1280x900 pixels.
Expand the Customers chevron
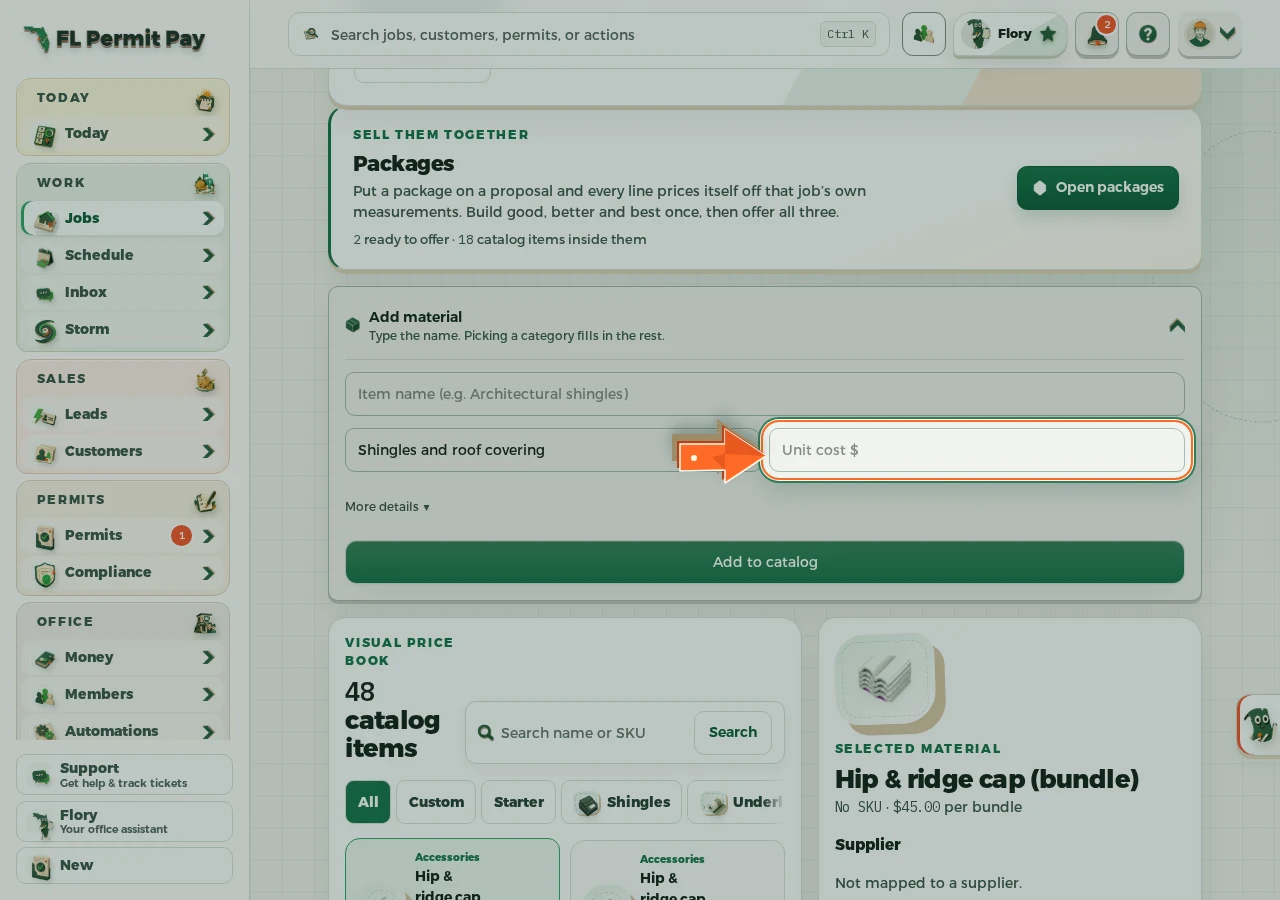click(208, 452)
